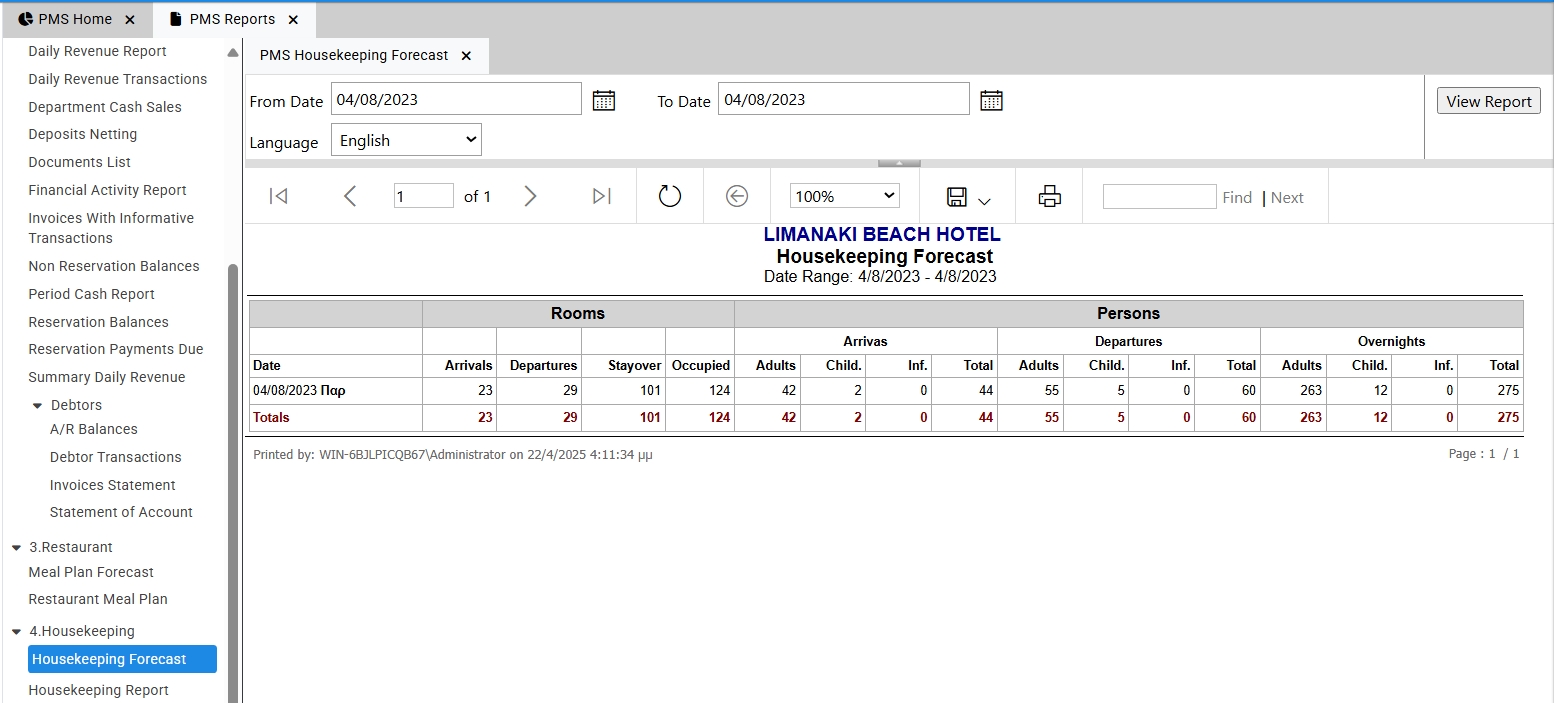The height and width of the screenshot is (703, 1554).
Task: Switch to the PMS Home tab
Action: pyautogui.click(x=75, y=19)
